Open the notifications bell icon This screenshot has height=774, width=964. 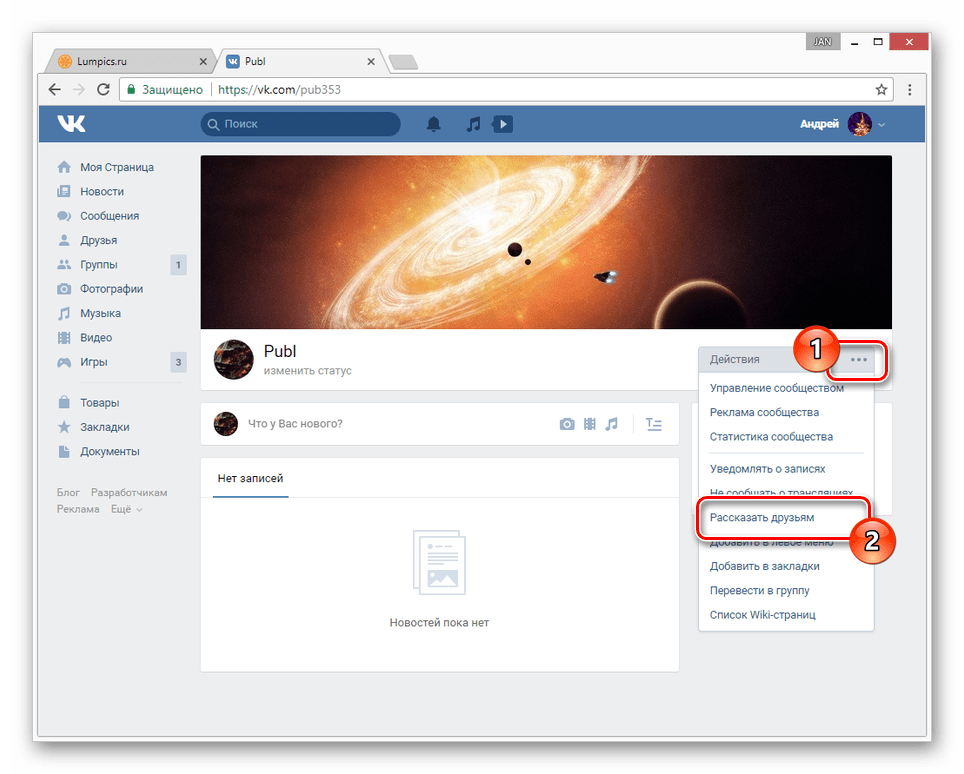coord(433,124)
